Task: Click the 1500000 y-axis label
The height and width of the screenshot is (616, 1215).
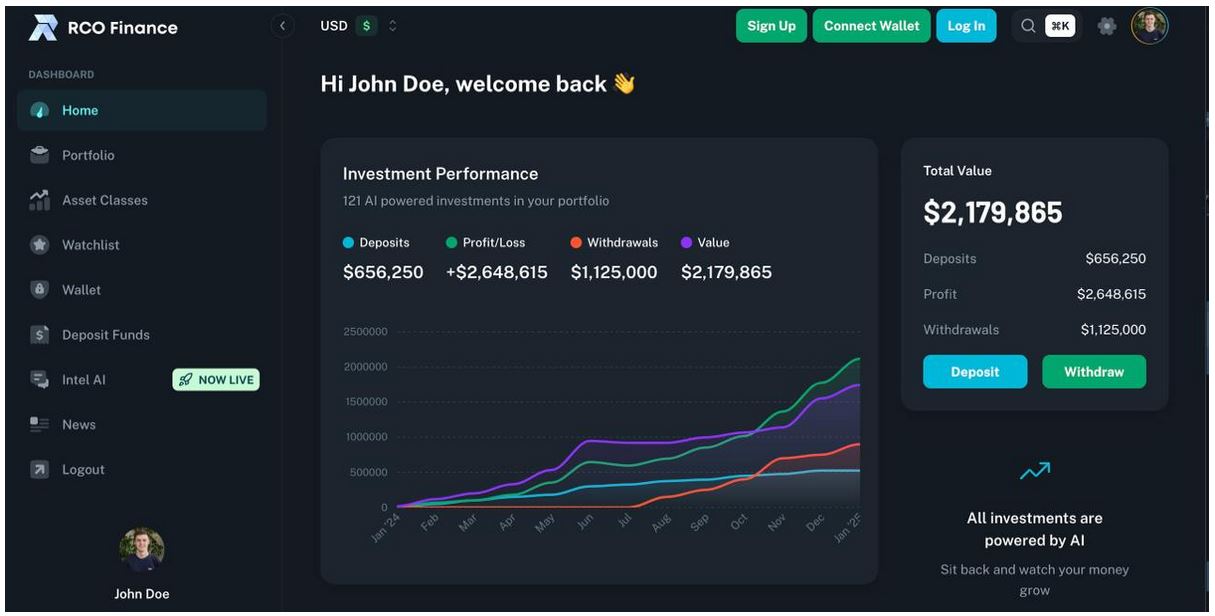Action: tap(365, 402)
